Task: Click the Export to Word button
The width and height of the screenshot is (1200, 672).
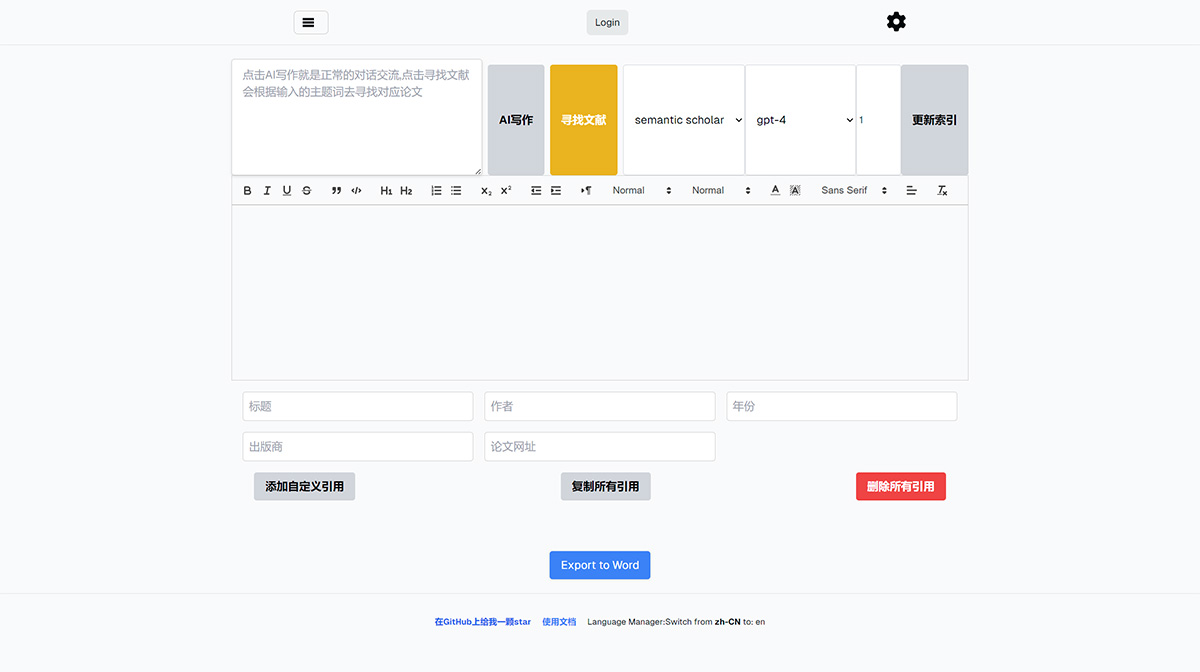Action: [x=599, y=564]
